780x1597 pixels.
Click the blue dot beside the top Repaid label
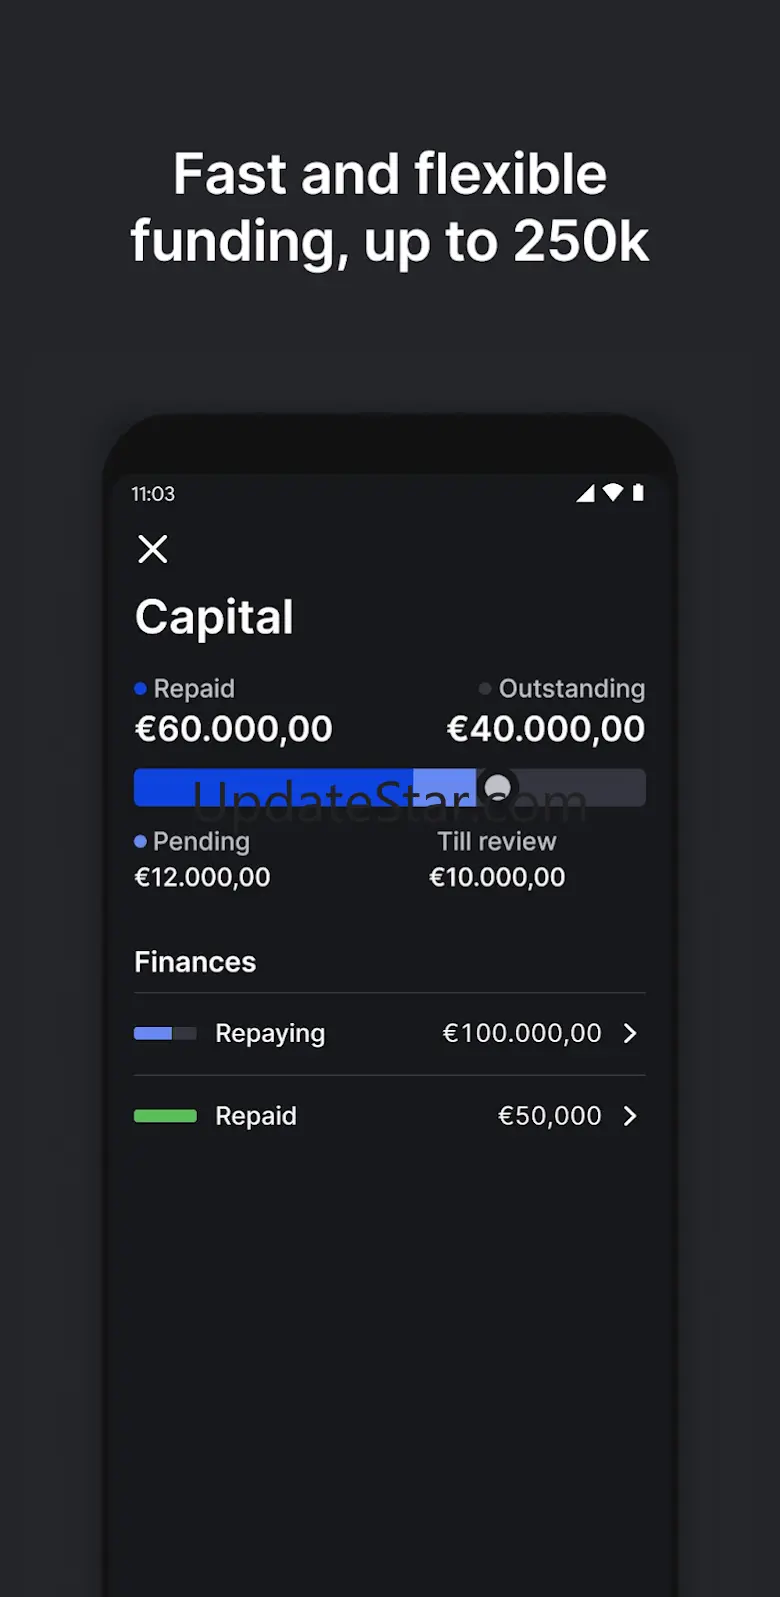point(141,688)
